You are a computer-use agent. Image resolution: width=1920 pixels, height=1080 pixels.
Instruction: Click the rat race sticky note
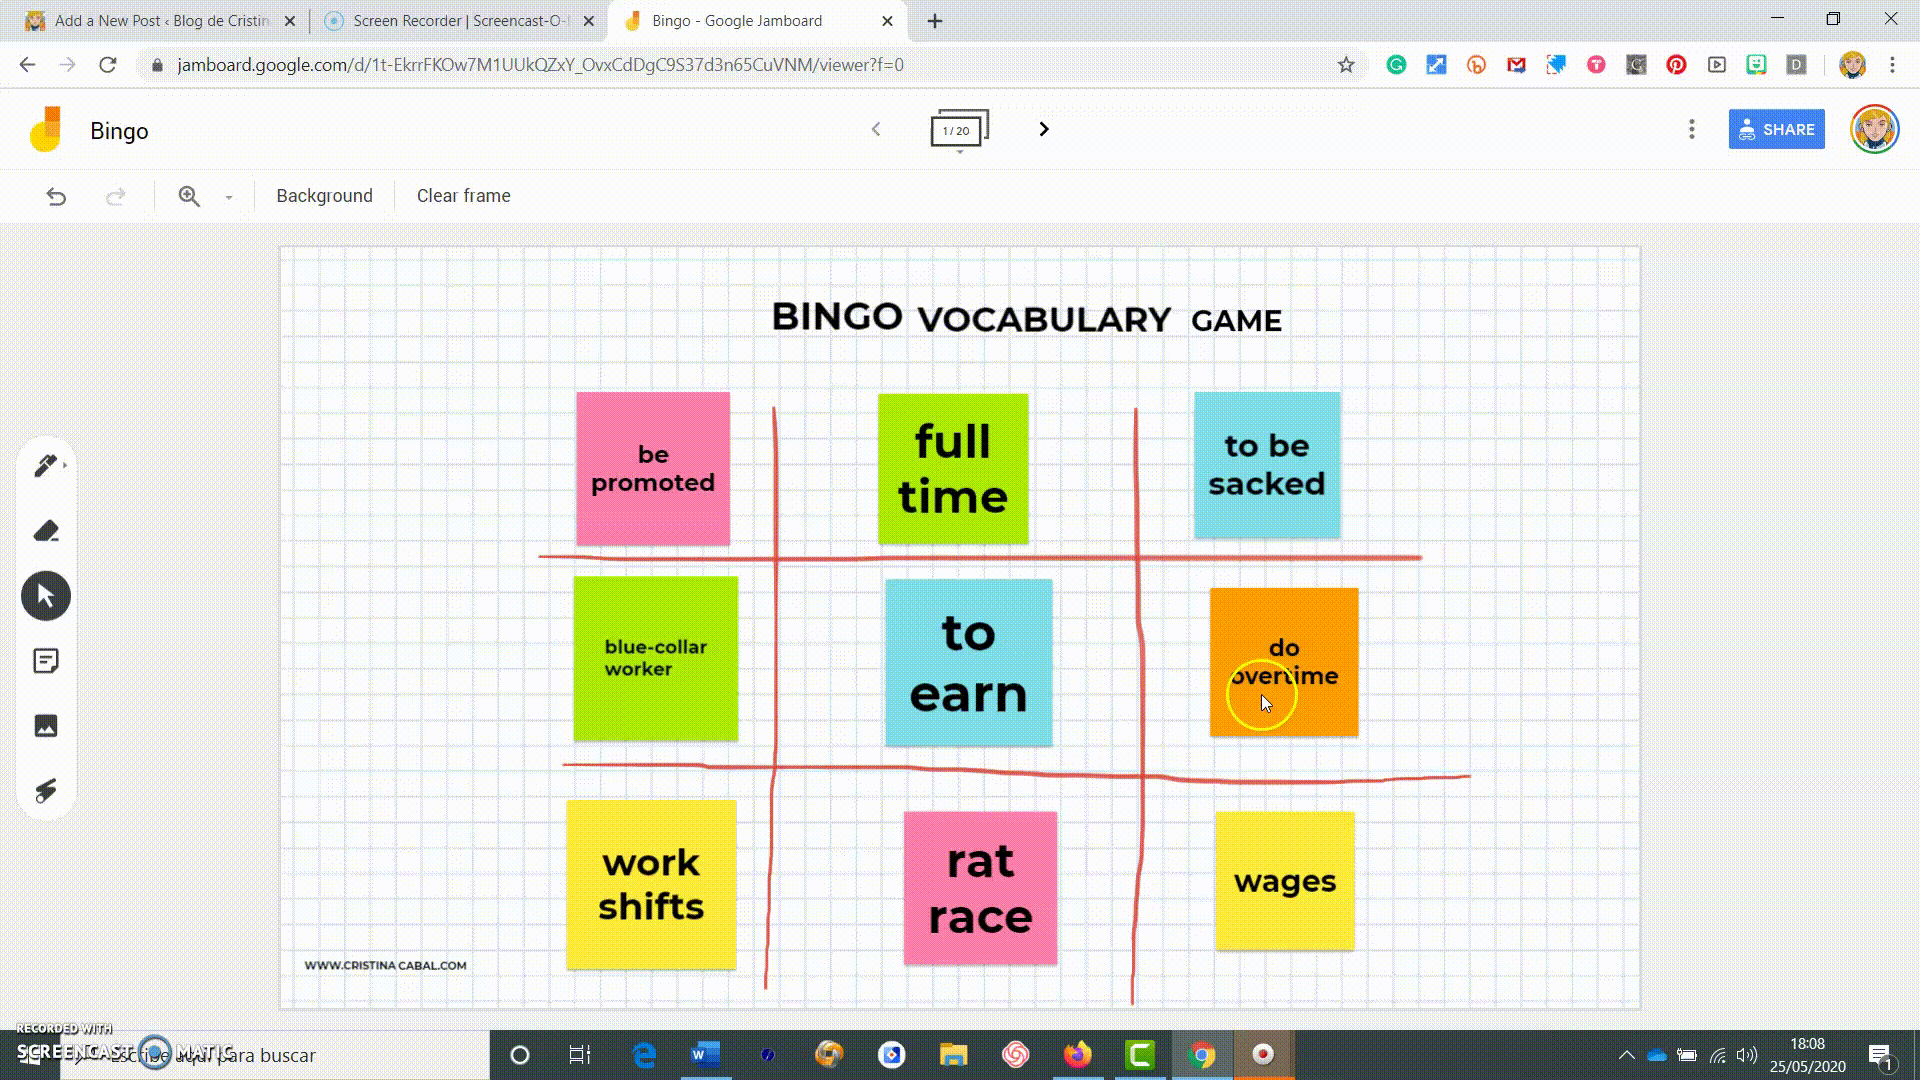point(981,886)
